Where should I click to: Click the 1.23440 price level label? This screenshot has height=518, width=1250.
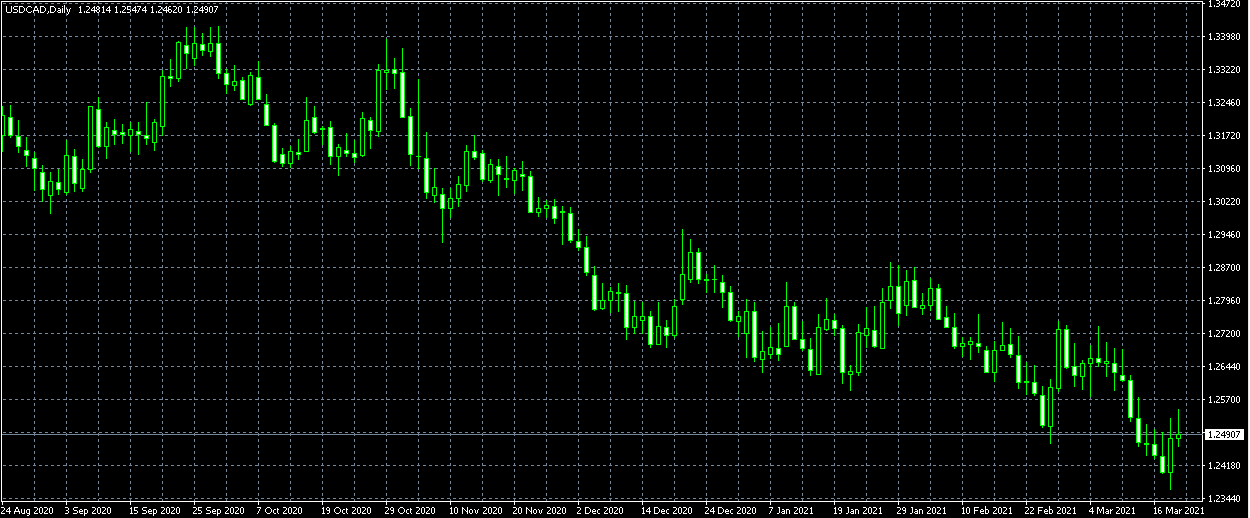click(1225, 499)
